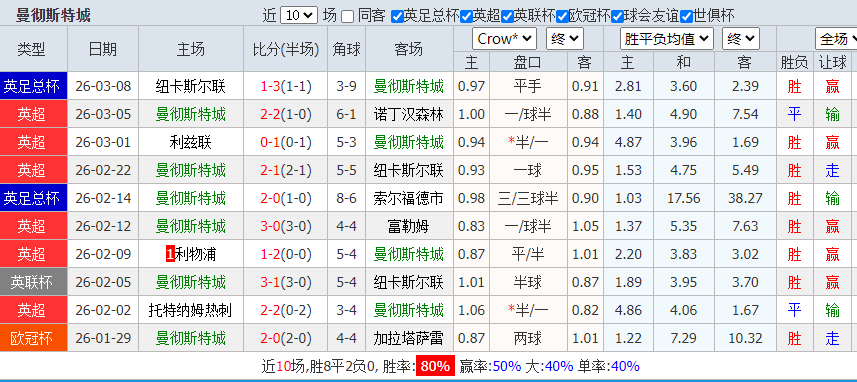Uncheck the 英超 filter checkbox
The image size is (857, 382).
[x=466, y=16]
